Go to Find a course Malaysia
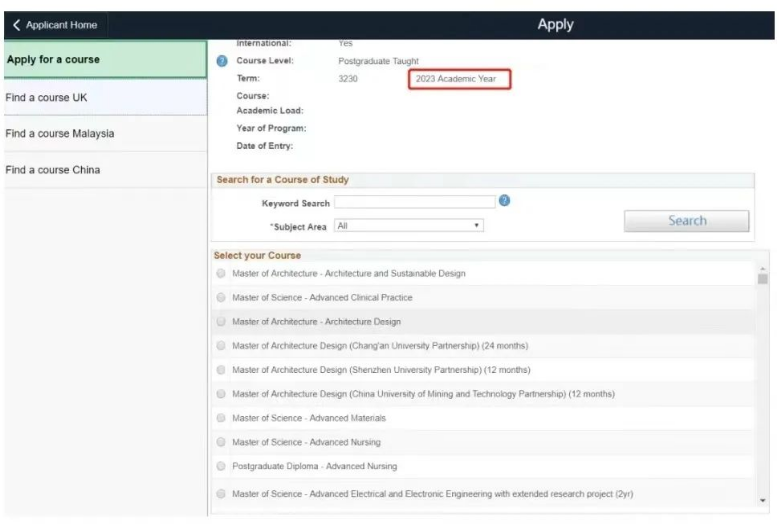779x524 pixels. (105, 134)
